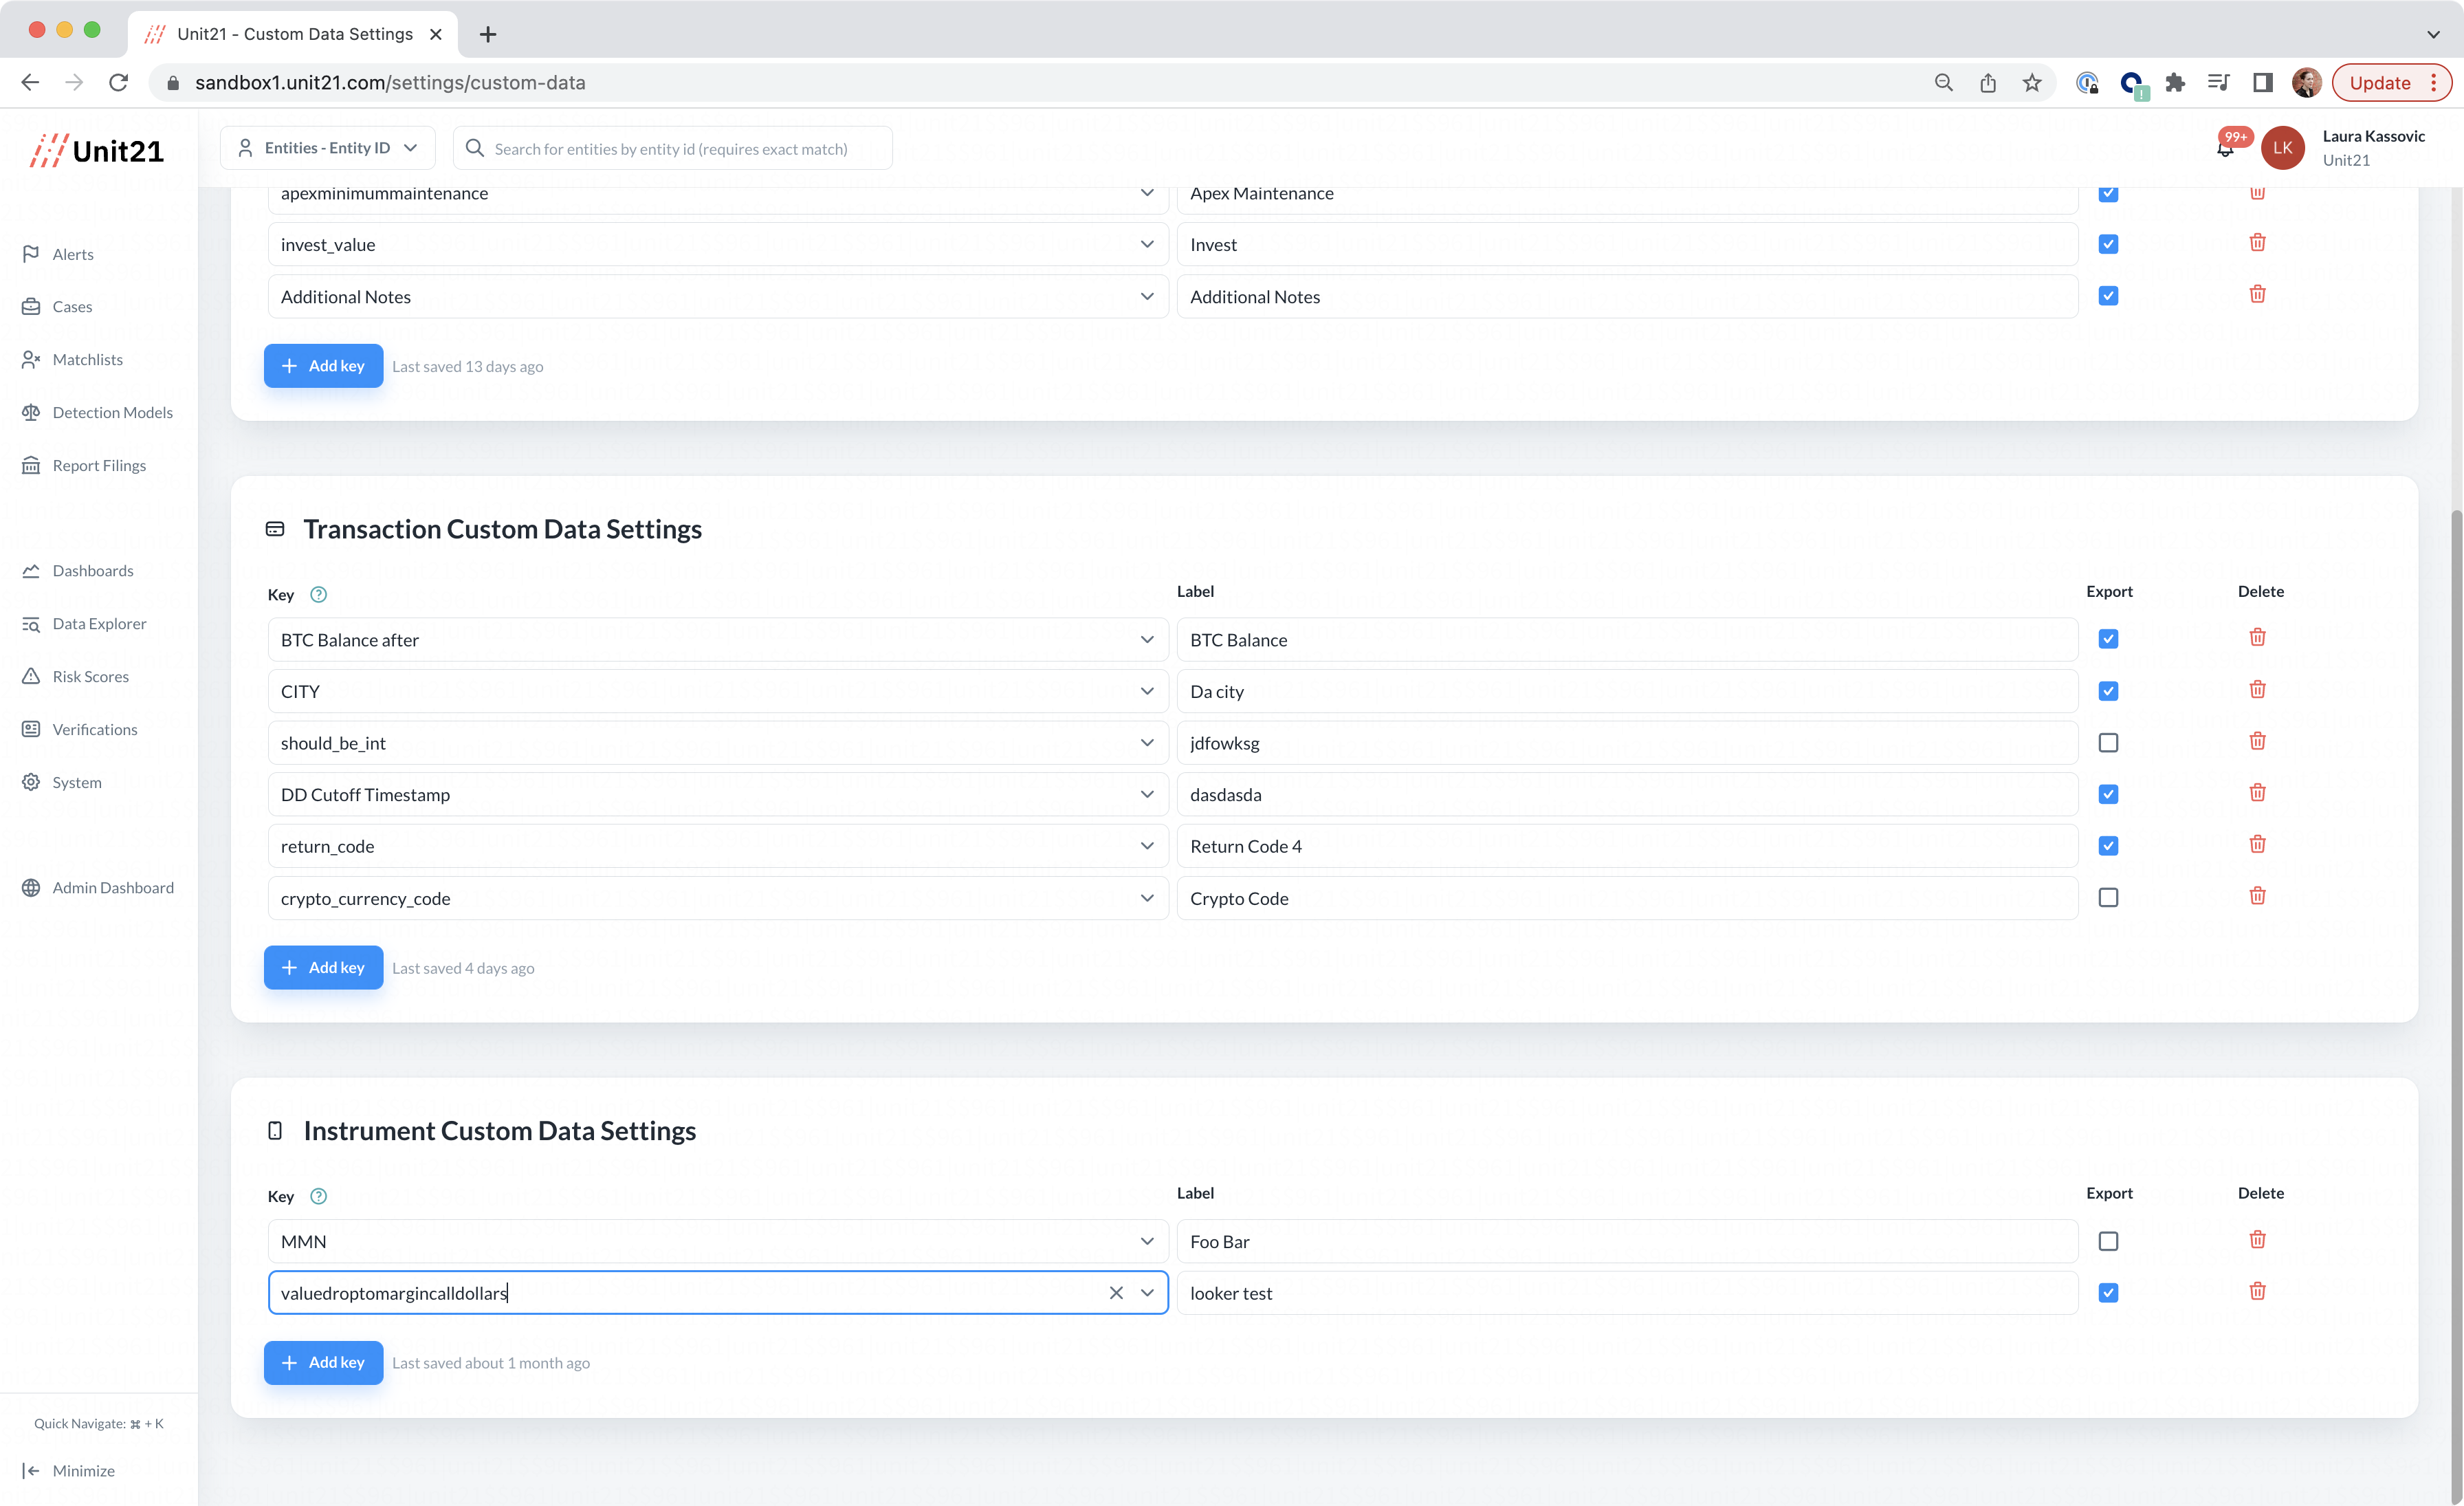The image size is (2464, 1506).
Task: Check export box for Foo Bar row
Action: click(2108, 1241)
